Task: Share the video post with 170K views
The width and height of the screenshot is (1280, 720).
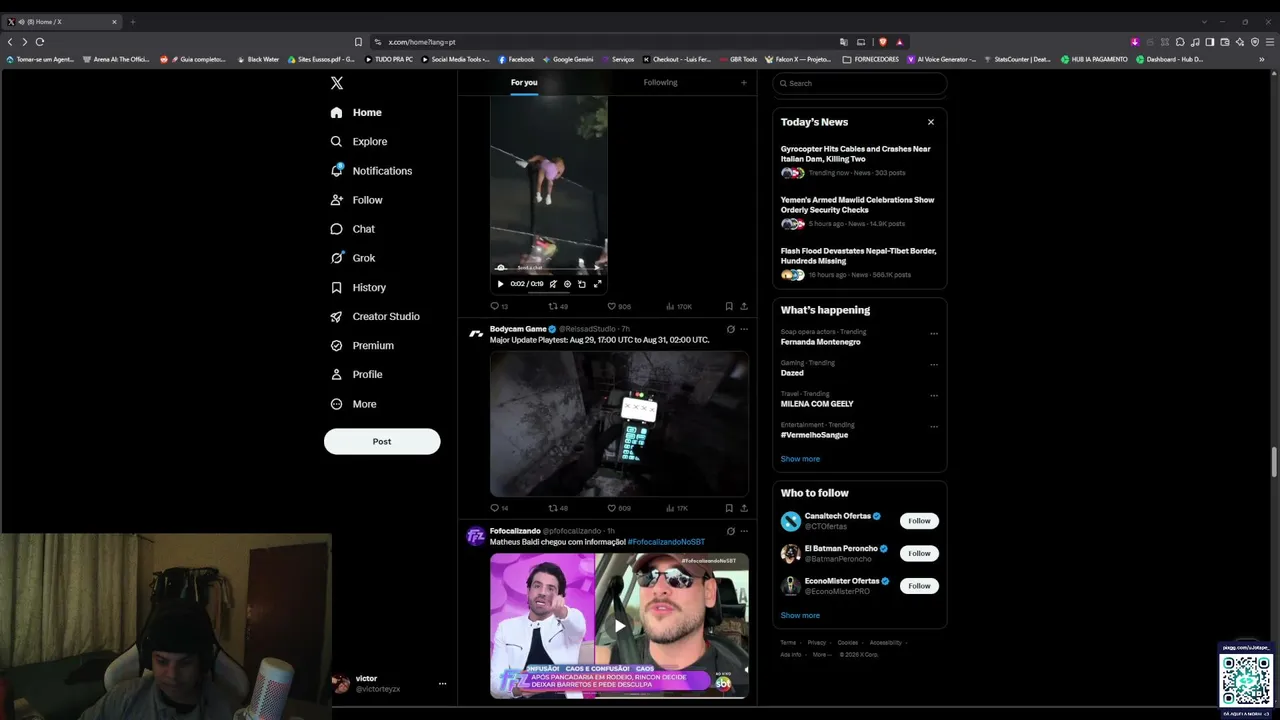Action: [744, 306]
